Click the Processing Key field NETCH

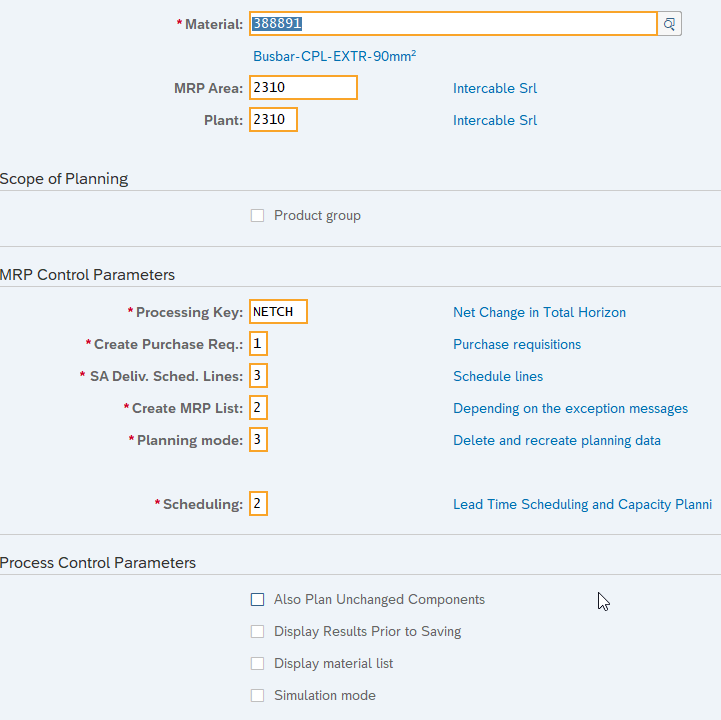(278, 312)
